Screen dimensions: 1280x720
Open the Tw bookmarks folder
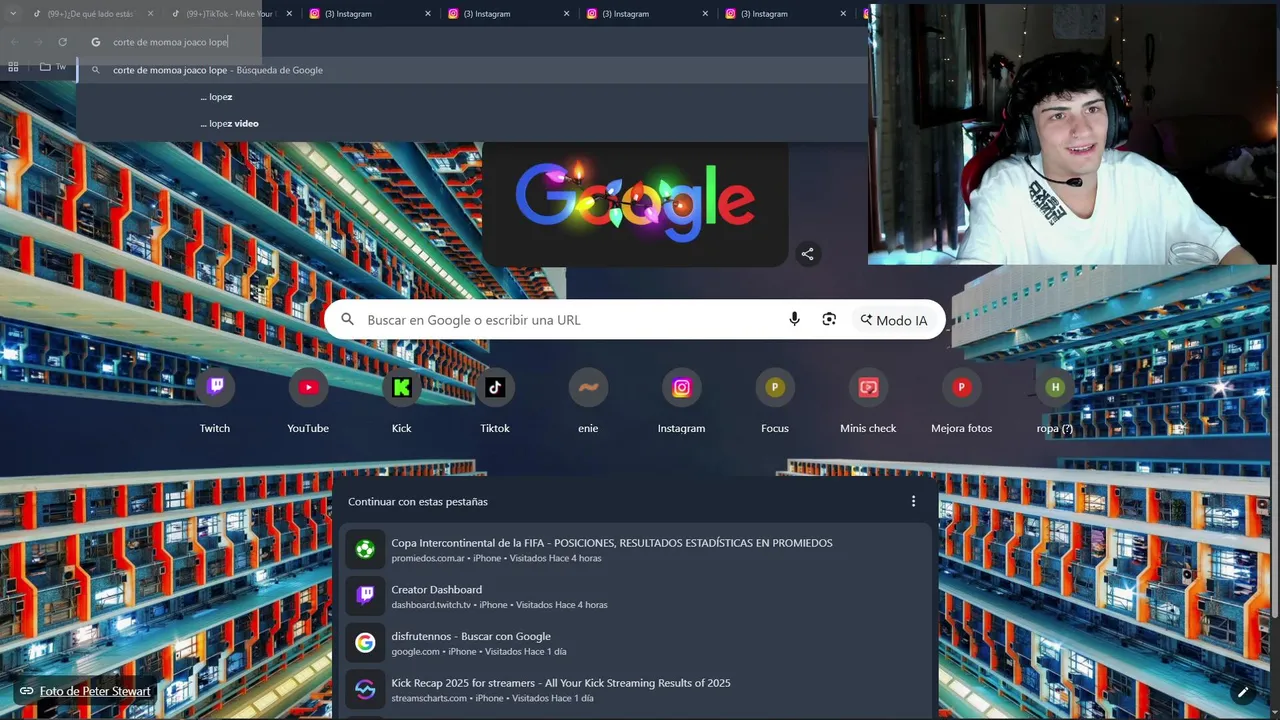click(x=53, y=67)
